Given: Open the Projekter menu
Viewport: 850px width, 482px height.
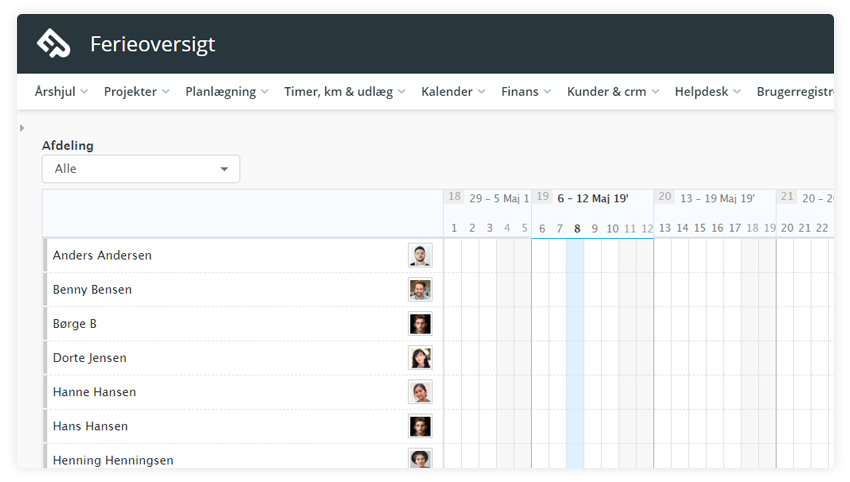Looking at the screenshot, I should [137, 92].
